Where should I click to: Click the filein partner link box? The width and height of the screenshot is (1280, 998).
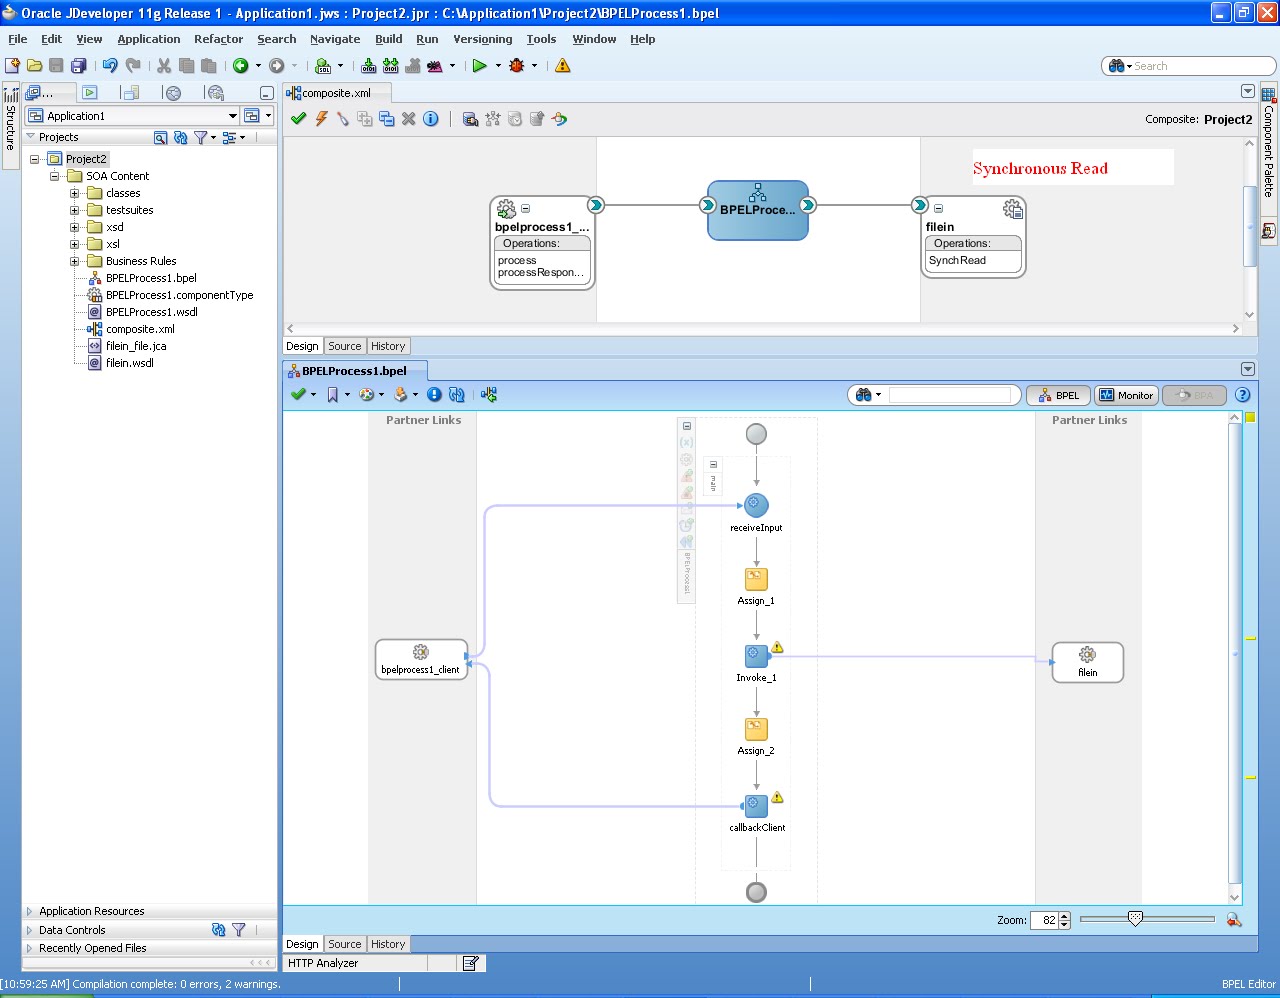[x=1088, y=662]
